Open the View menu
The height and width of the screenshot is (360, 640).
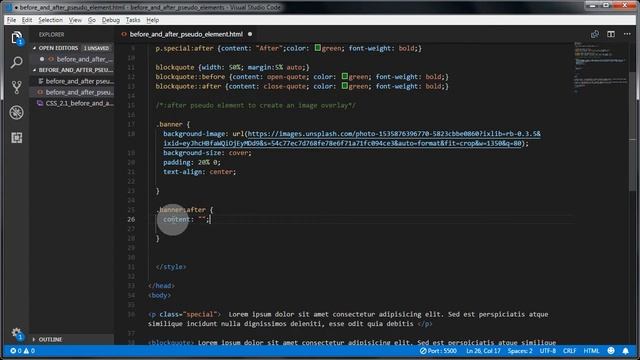tap(75, 20)
